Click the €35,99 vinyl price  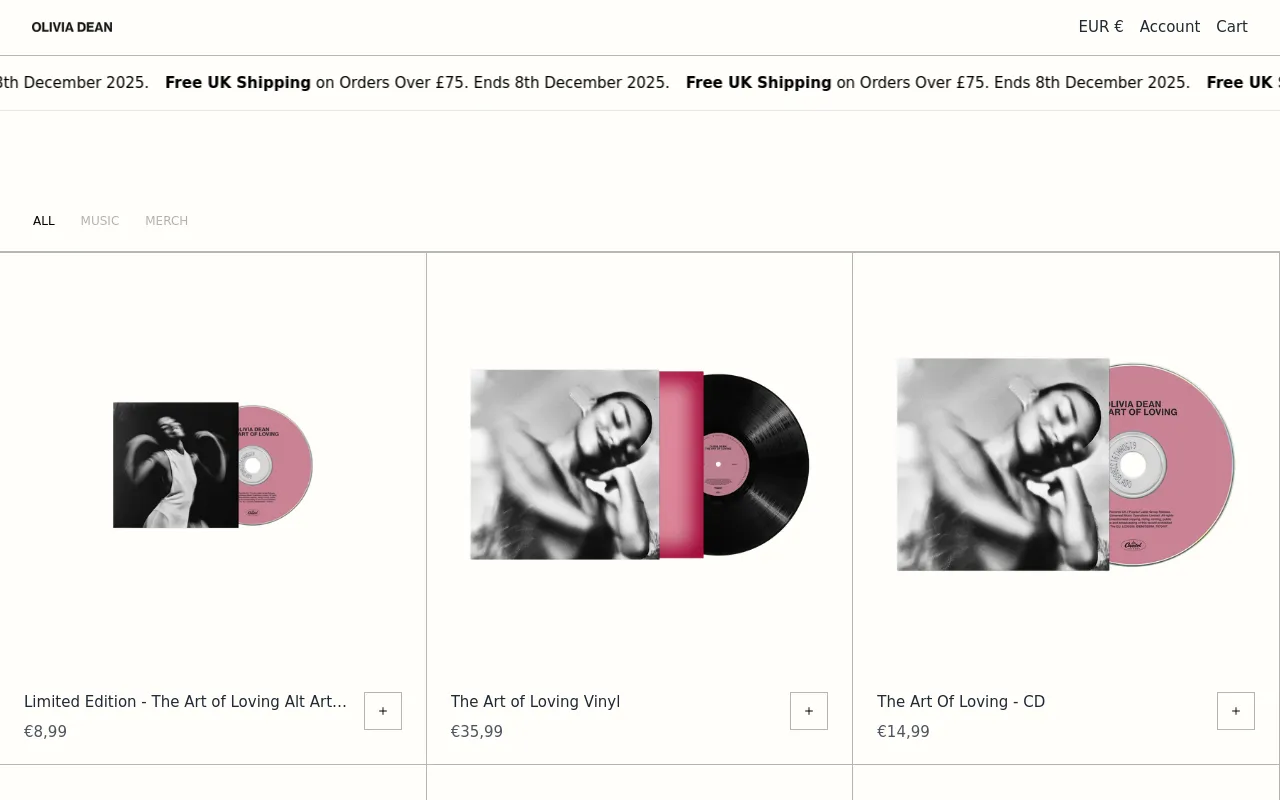[x=476, y=732]
